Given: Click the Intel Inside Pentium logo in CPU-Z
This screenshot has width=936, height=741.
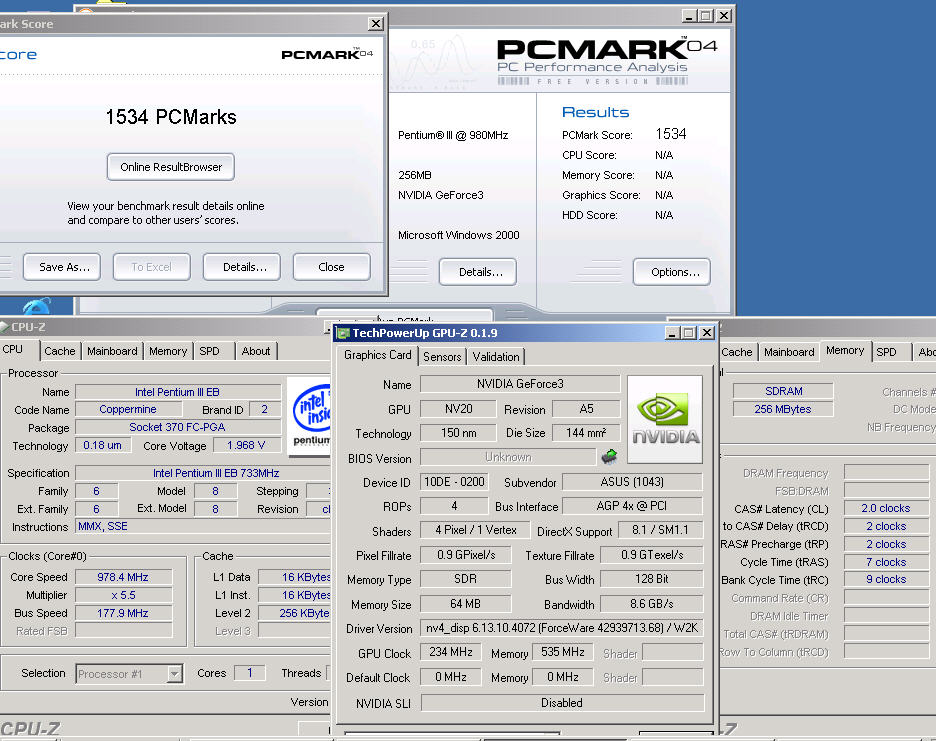Looking at the screenshot, I should point(309,416).
